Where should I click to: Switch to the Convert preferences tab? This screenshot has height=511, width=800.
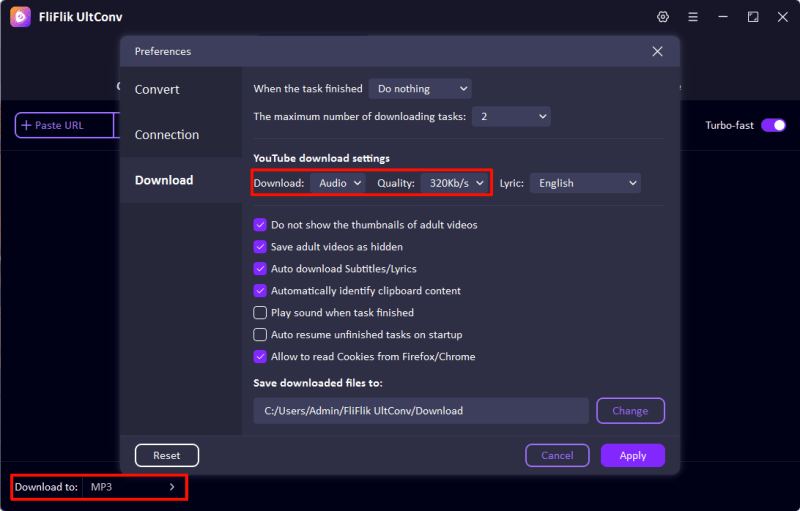pos(158,89)
